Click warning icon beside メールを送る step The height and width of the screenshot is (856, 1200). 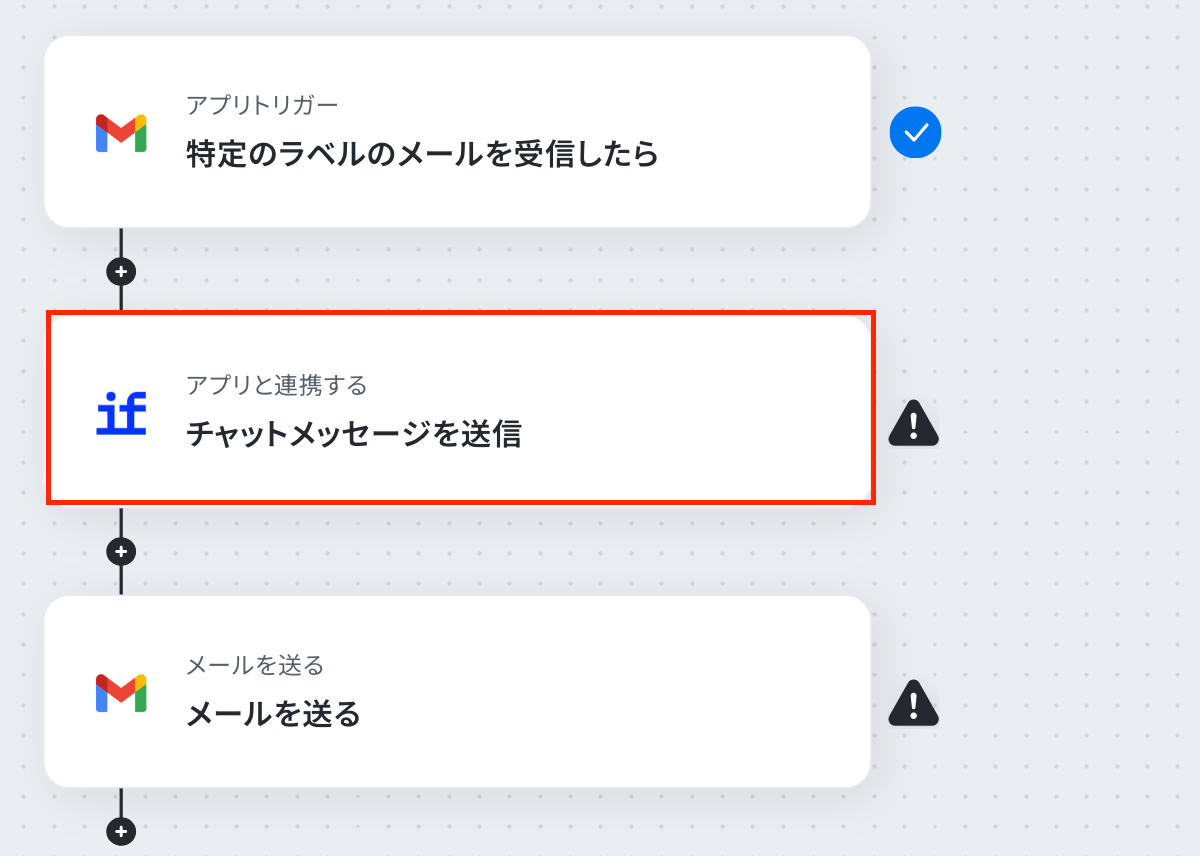pos(913,704)
